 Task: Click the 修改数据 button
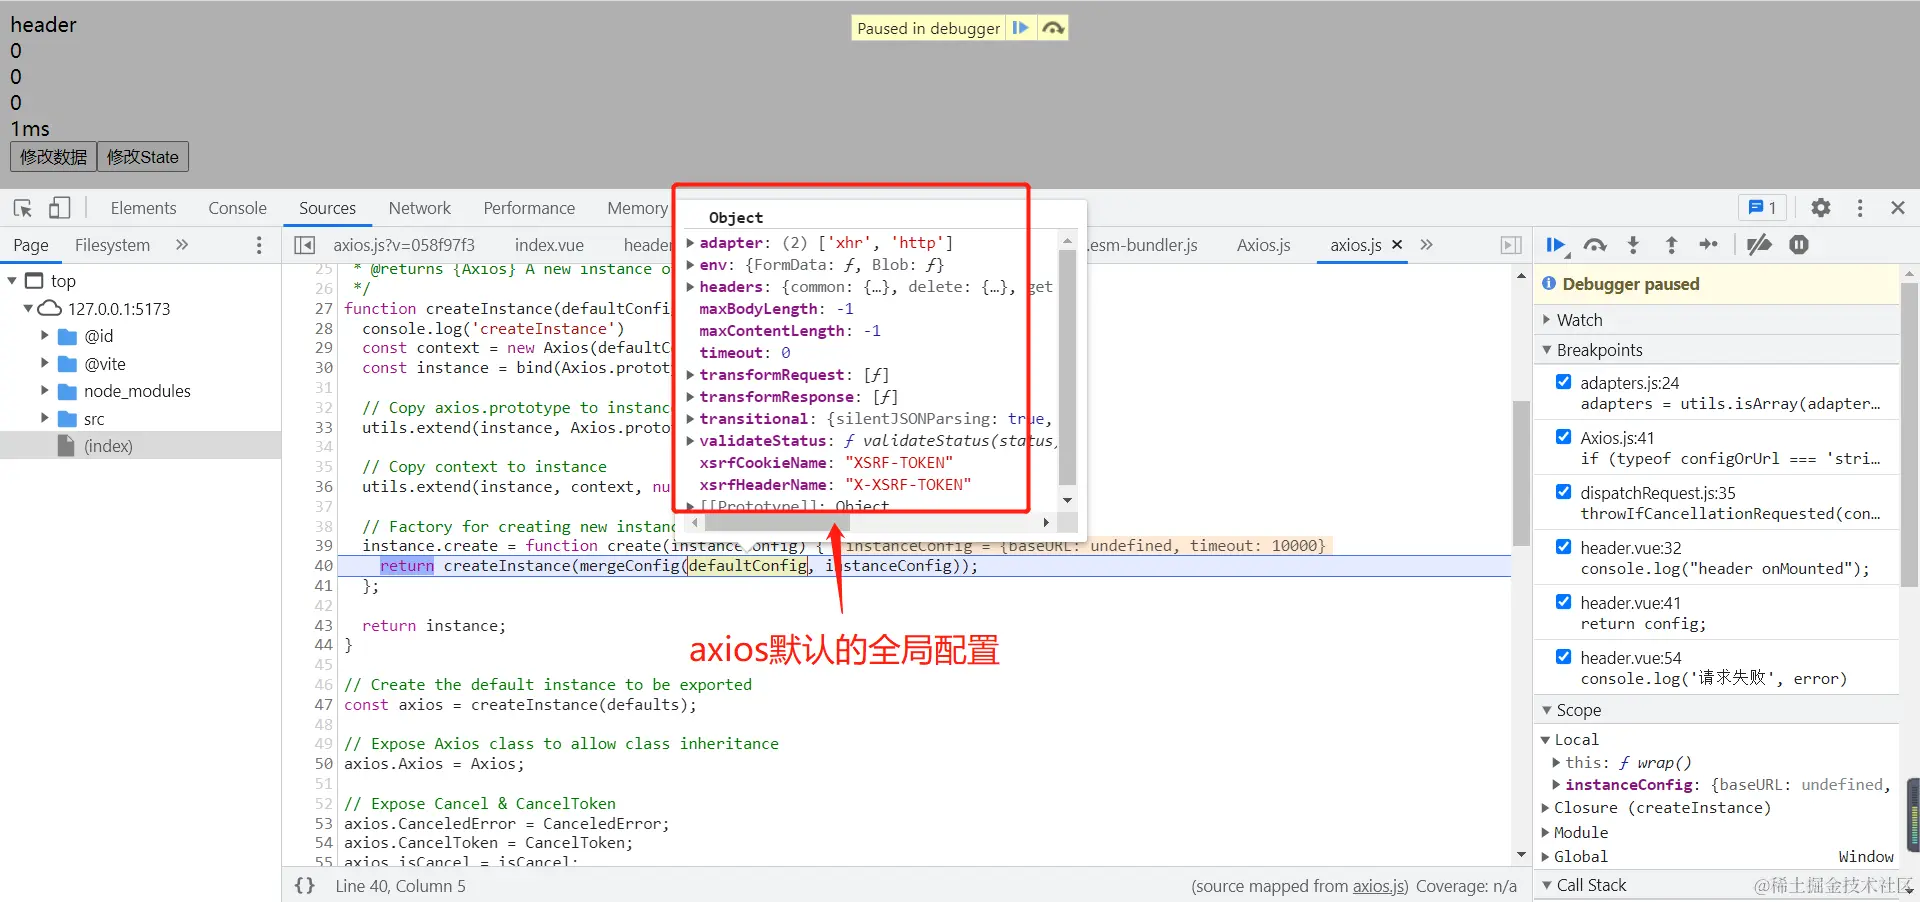(53, 157)
